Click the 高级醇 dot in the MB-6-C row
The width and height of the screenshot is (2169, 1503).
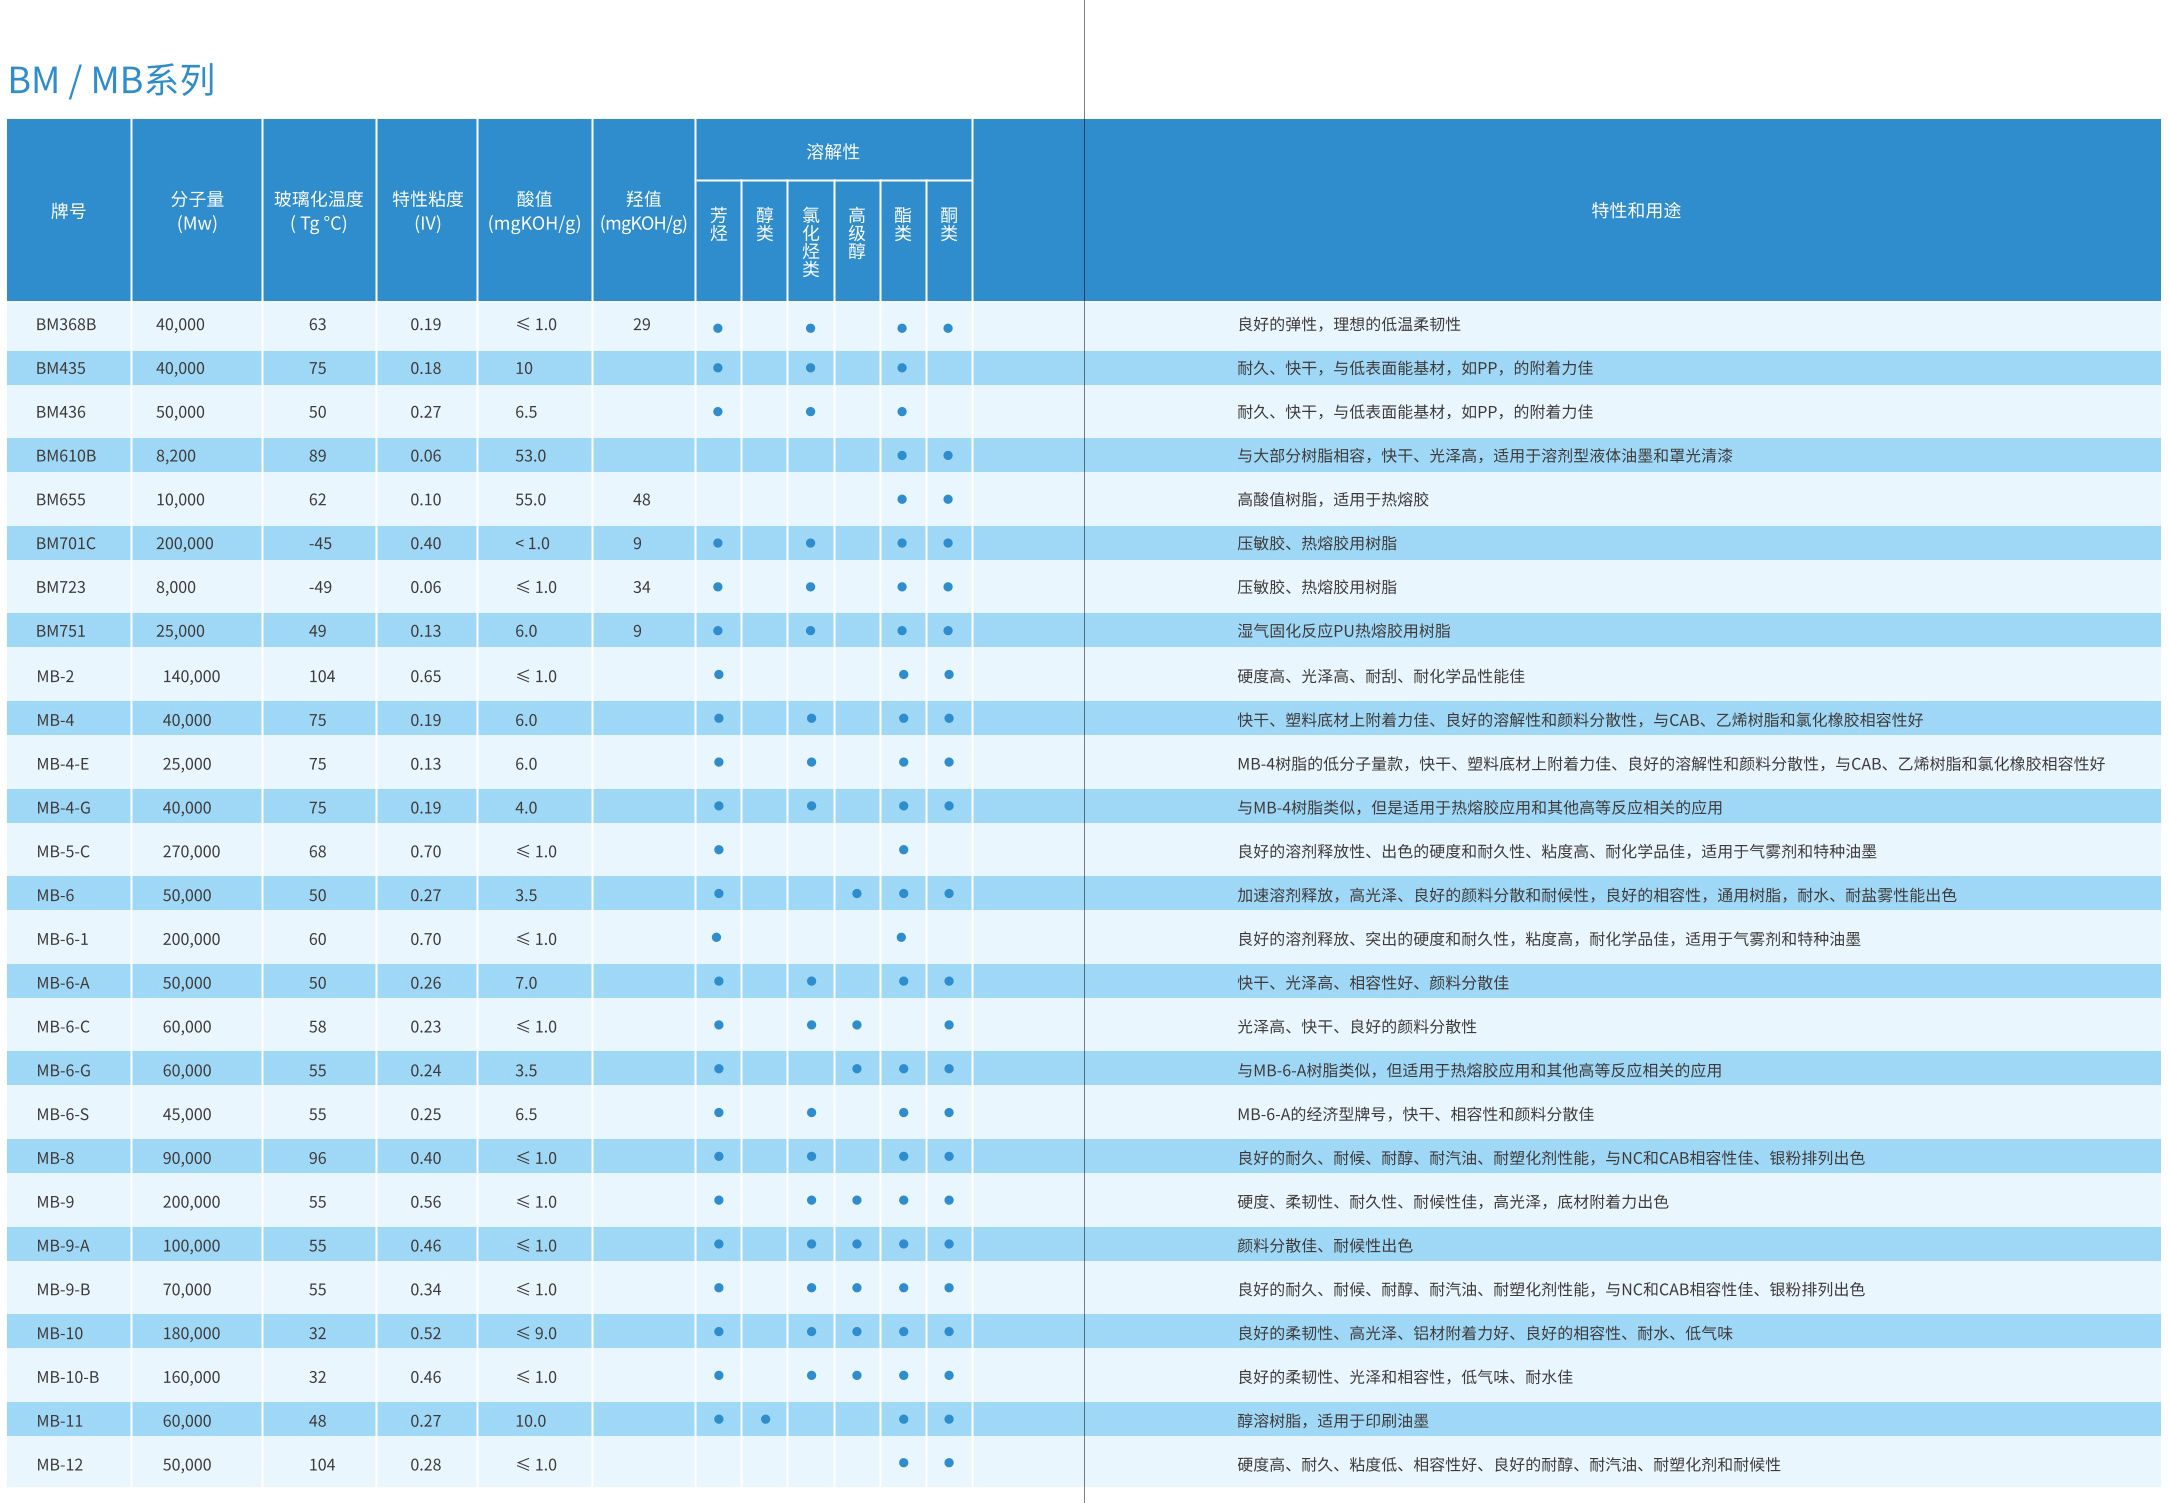click(857, 1025)
